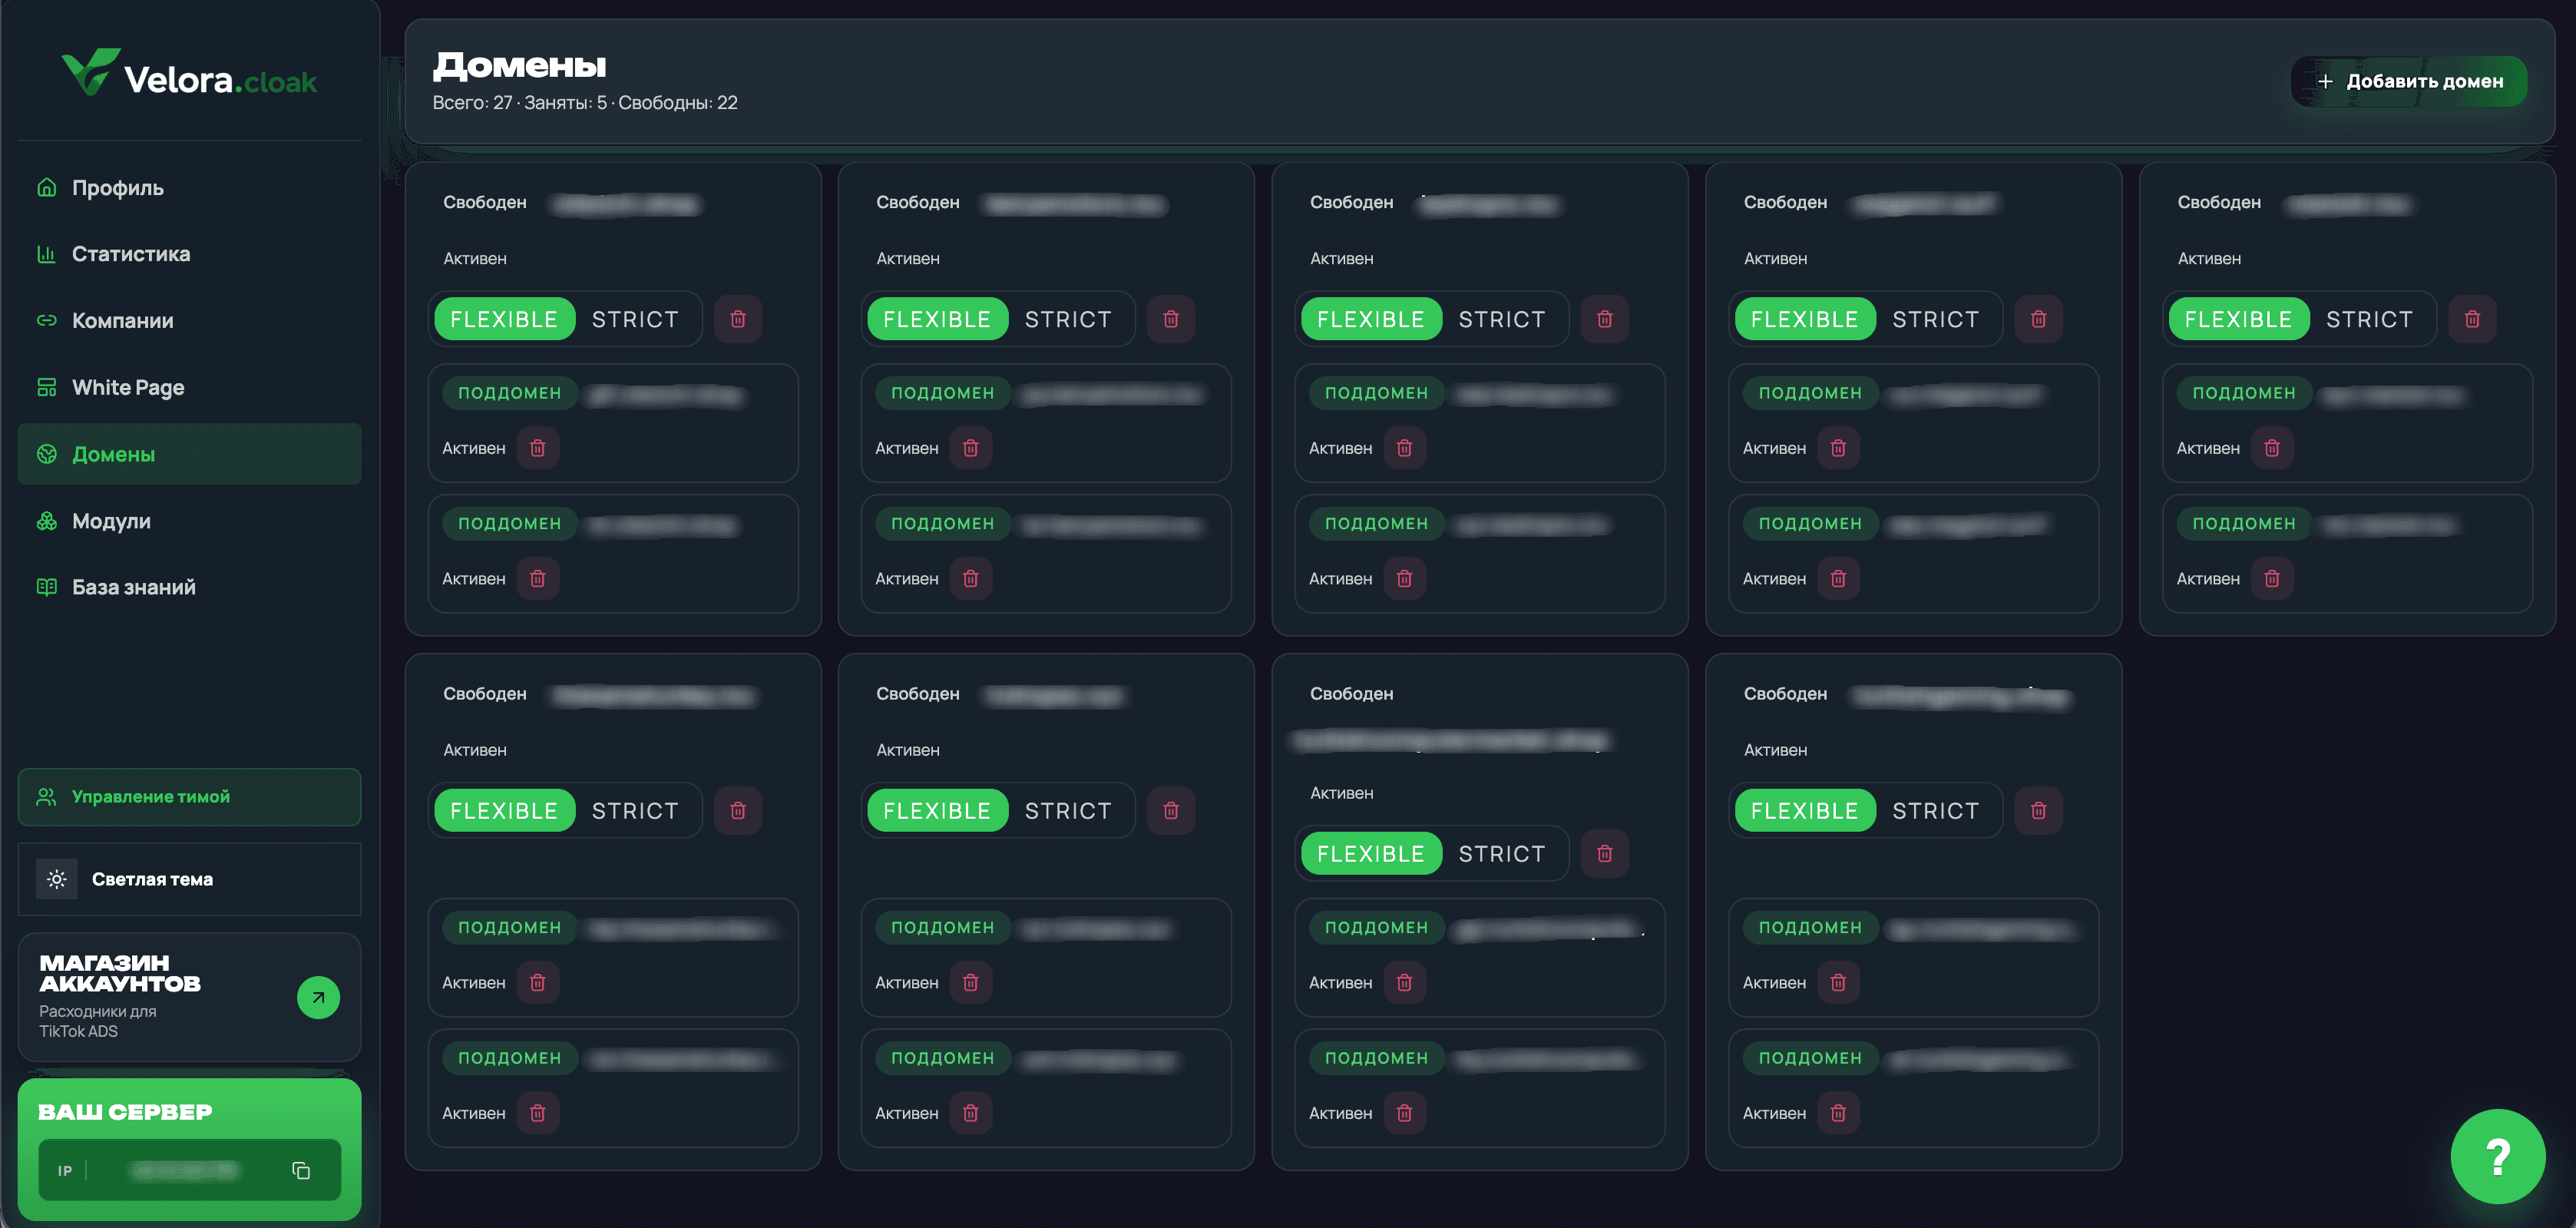Click the База знаний book icon
The width and height of the screenshot is (2576, 1228).
(x=46, y=587)
